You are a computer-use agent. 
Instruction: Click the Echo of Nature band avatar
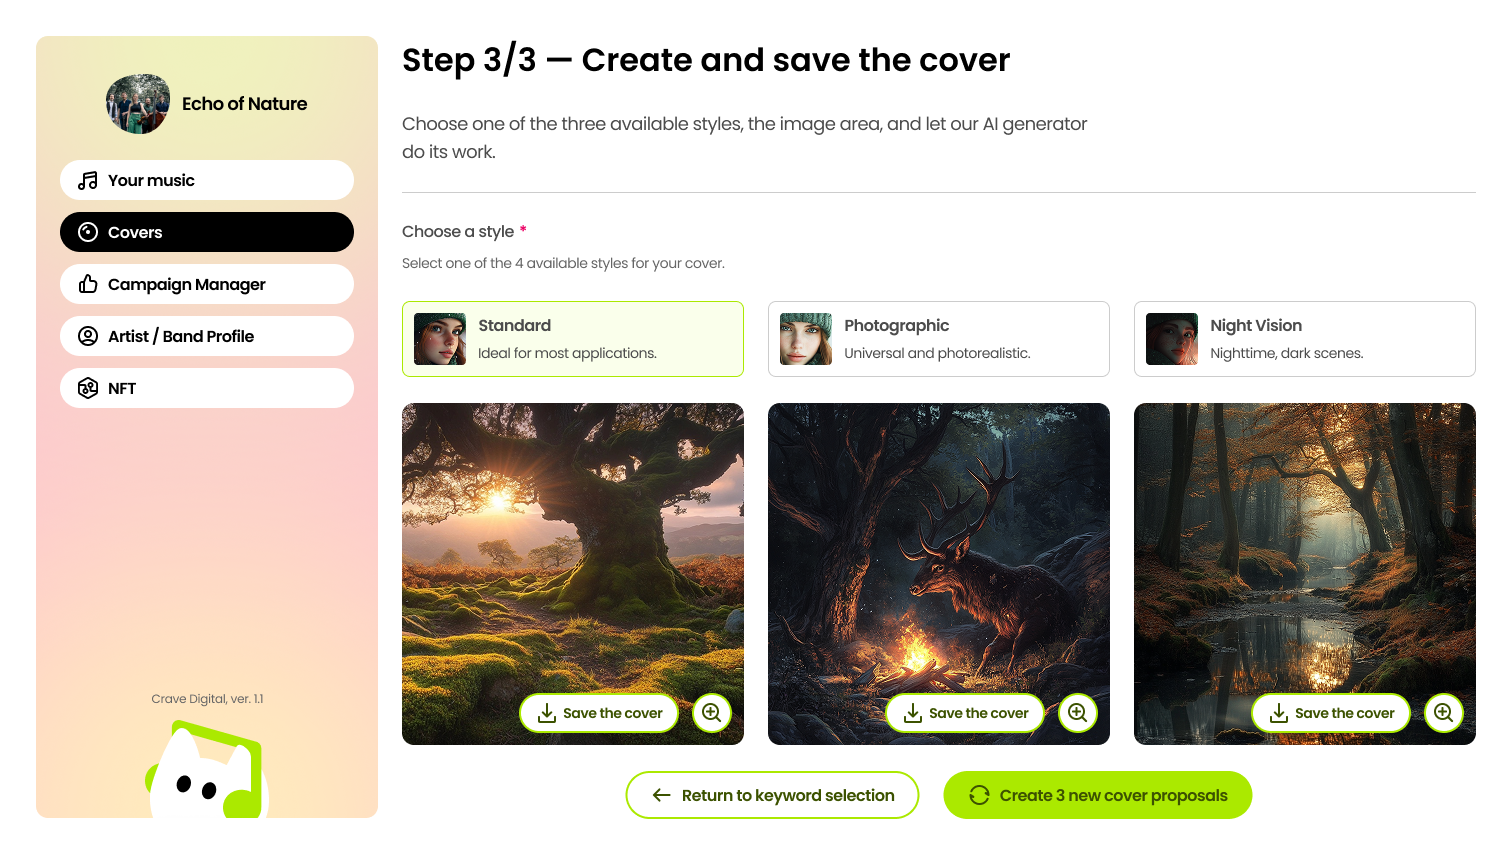pos(138,104)
